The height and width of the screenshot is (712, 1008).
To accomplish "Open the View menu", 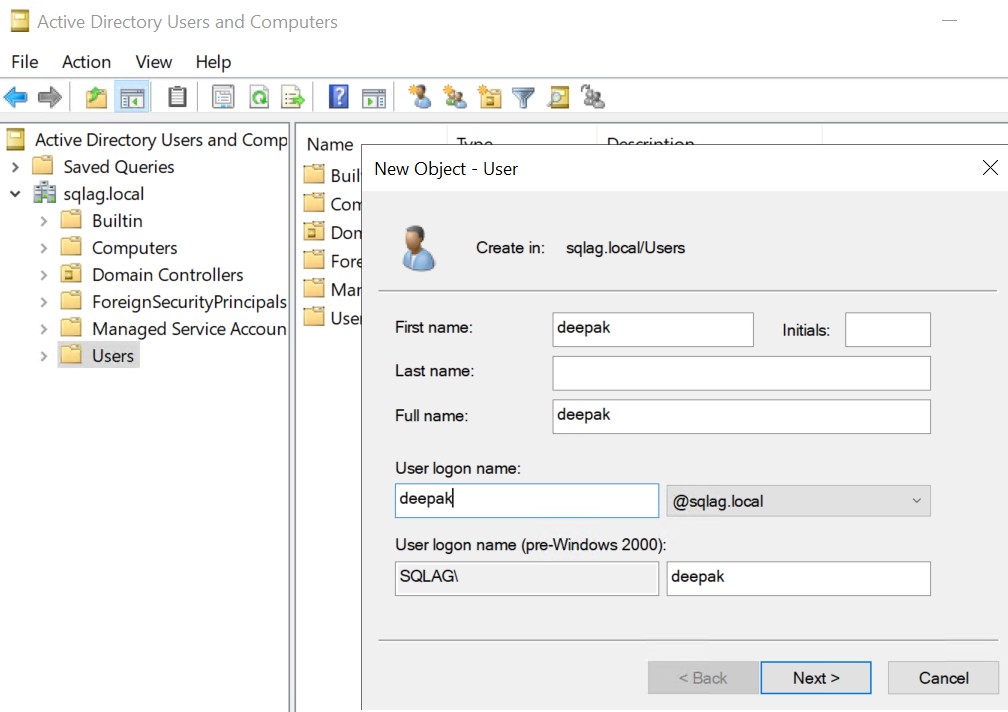I will pos(154,62).
